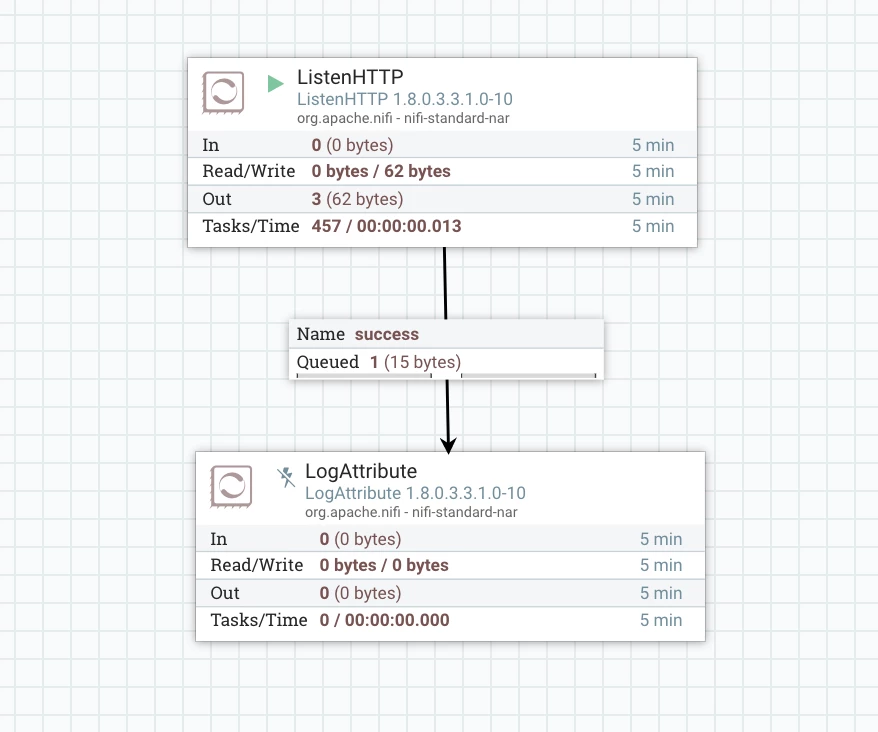878x732 pixels.
Task: Click the ListenHTTP processor icon
Action: pyautogui.click(x=223, y=92)
